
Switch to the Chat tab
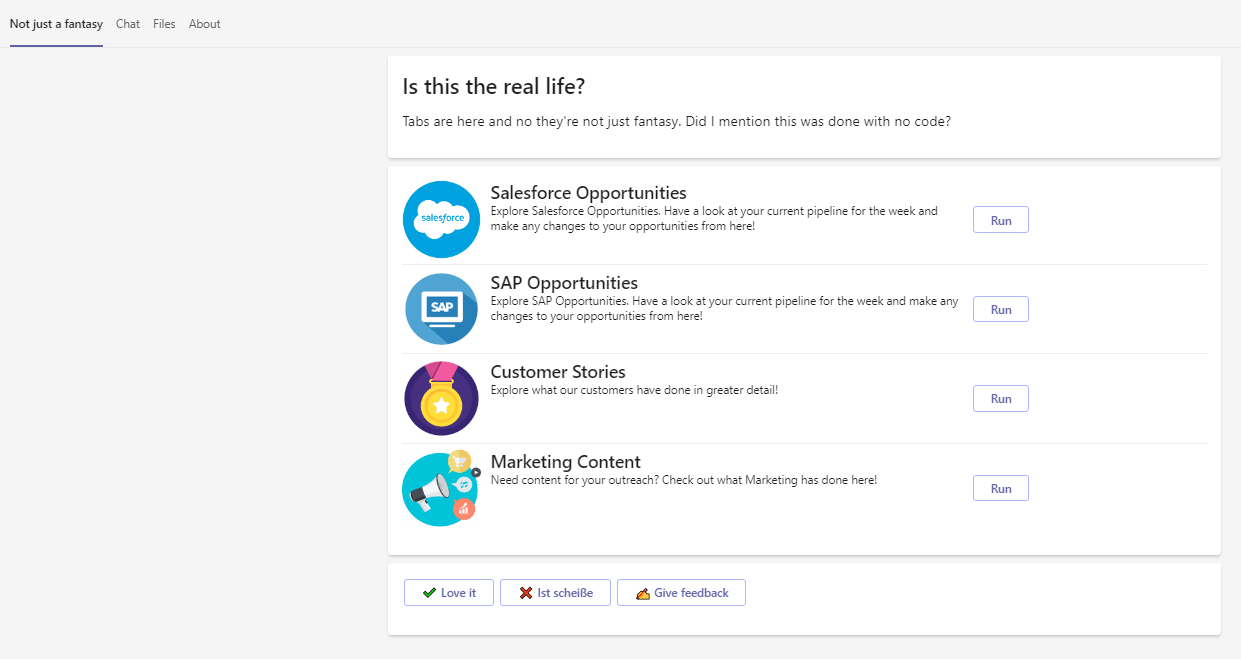pyautogui.click(x=128, y=24)
